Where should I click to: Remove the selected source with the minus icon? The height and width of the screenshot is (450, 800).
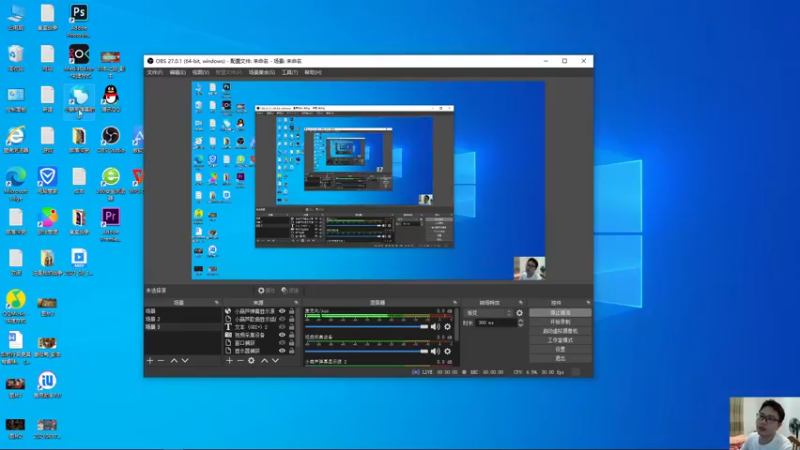(240, 361)
